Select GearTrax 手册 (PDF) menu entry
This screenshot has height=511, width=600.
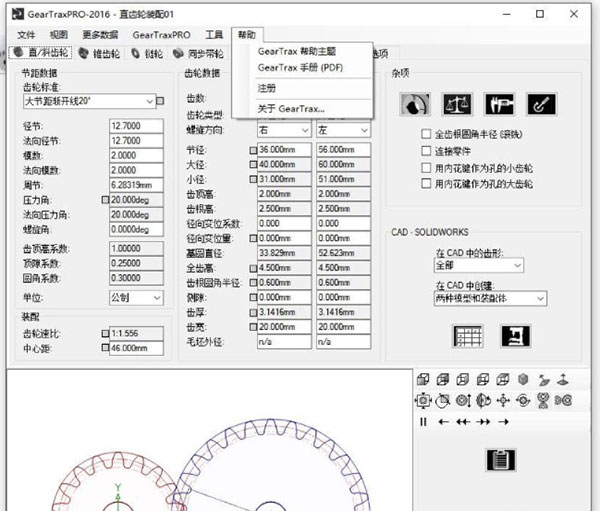[297, 67]
